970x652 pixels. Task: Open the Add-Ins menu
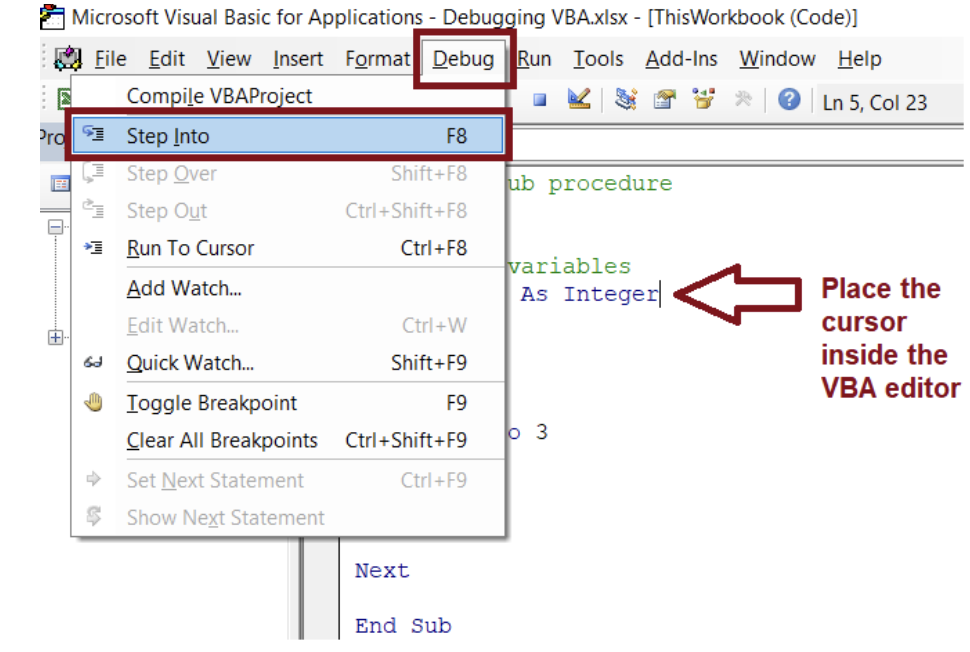[681, 59]
